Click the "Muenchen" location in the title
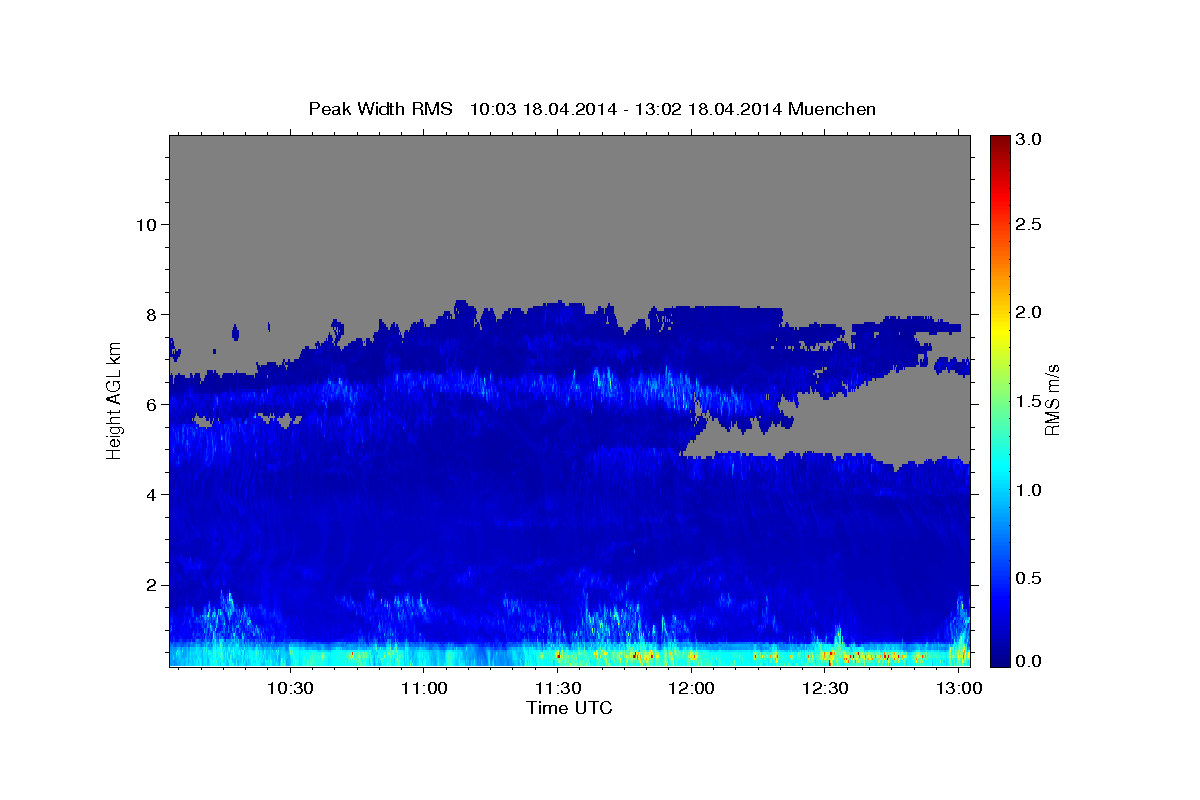The height and width of the screenshot is (800, 1200). click(x=832, y=109)
